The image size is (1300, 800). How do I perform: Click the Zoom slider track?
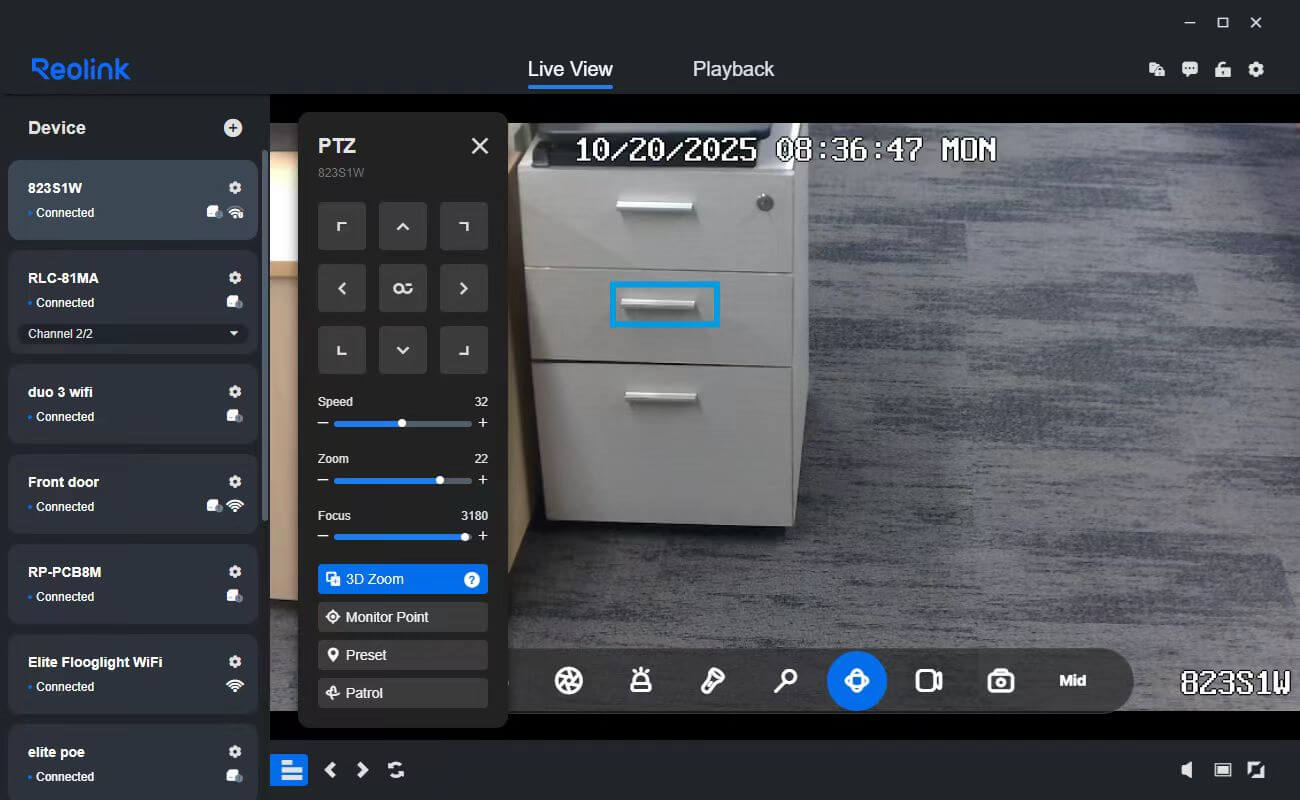pos(403,480)
